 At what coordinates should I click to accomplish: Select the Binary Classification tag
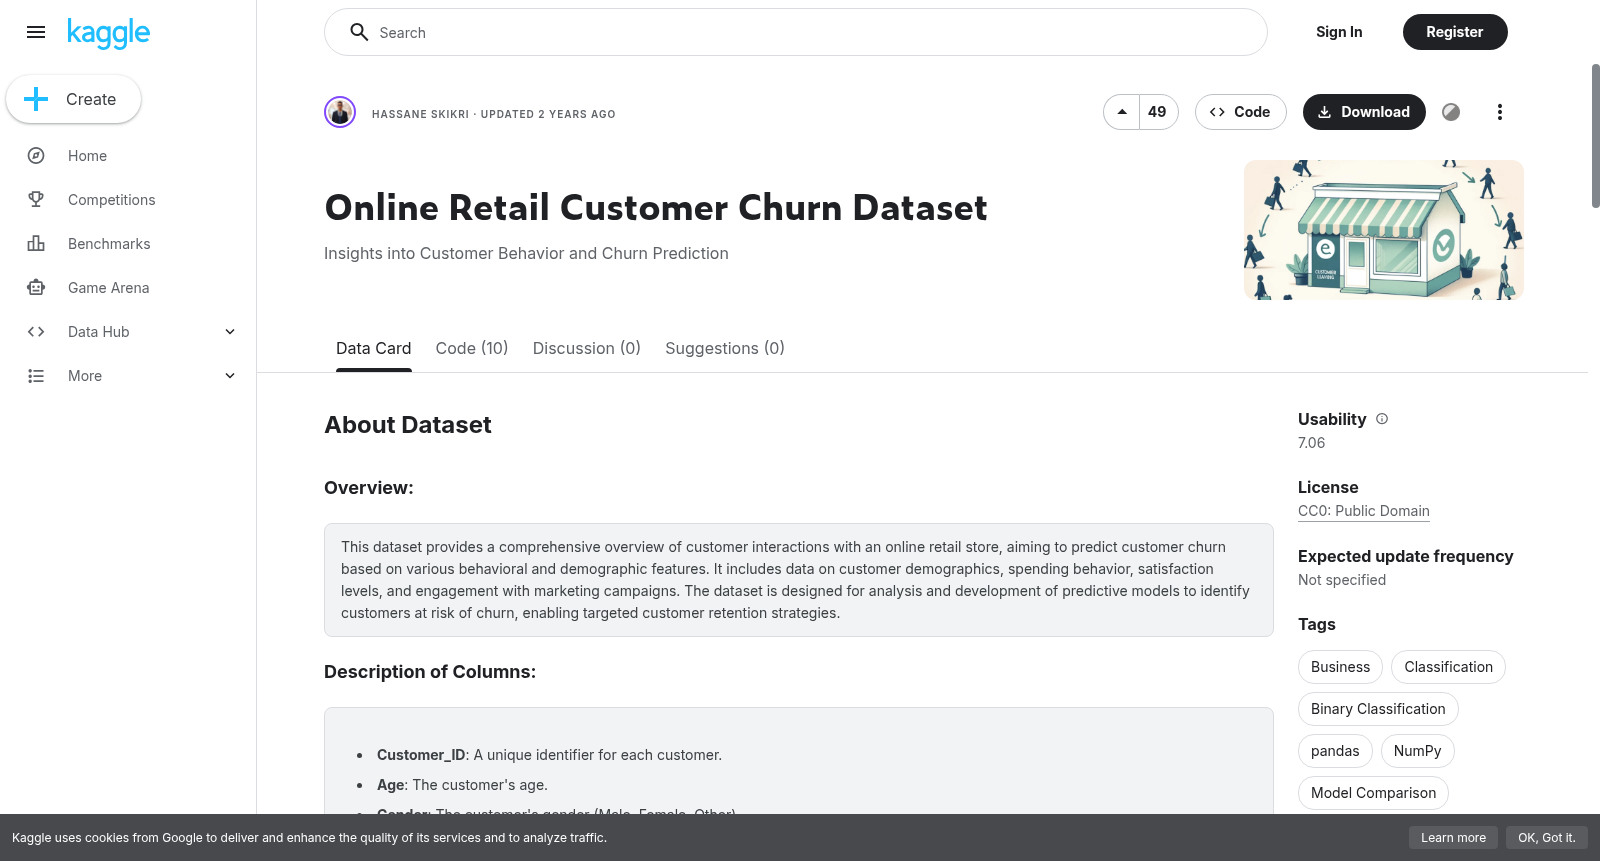[1378, 709]
